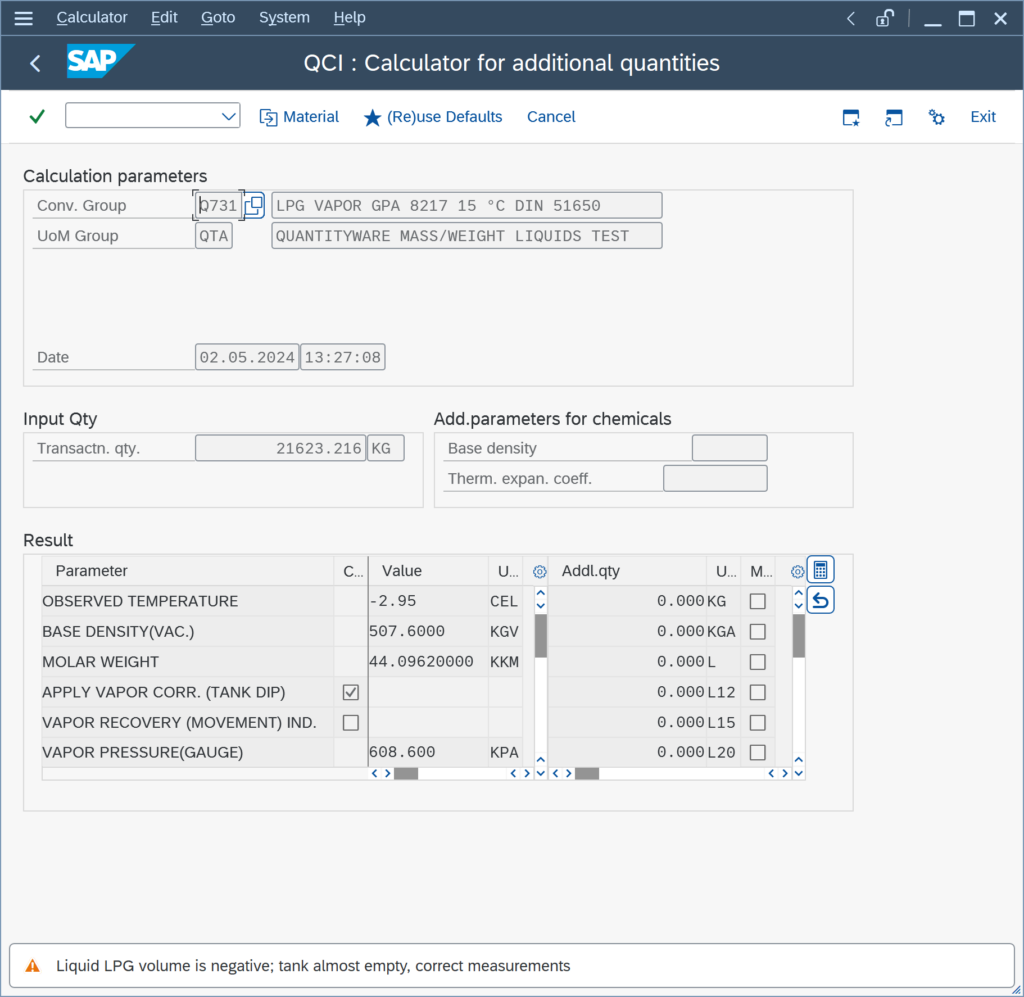Tick the checkbox in the L12 row

tap(758, 692)
